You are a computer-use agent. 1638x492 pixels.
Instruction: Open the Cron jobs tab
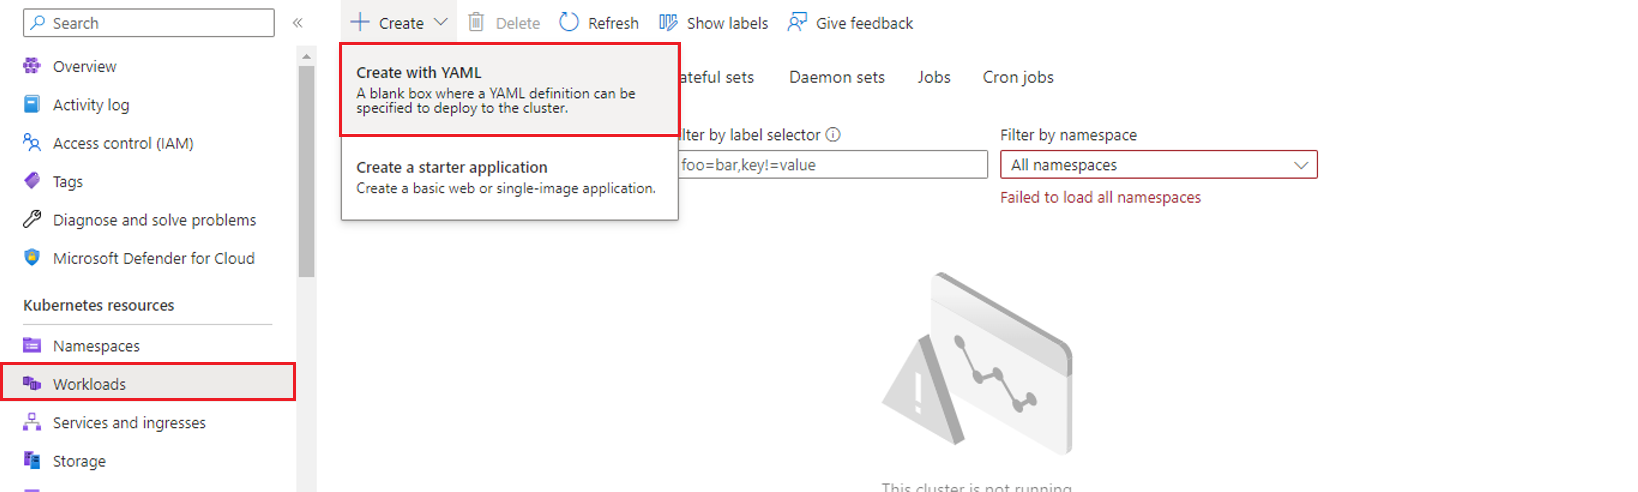tap(1017, 77)
